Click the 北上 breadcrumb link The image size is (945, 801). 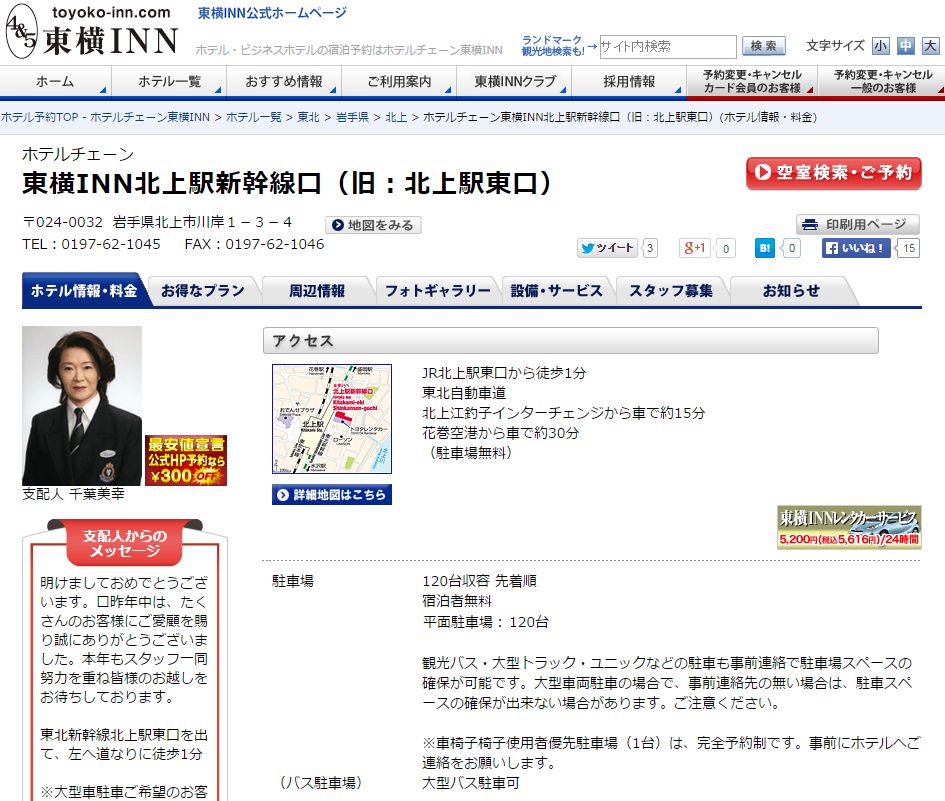[396, 117]
